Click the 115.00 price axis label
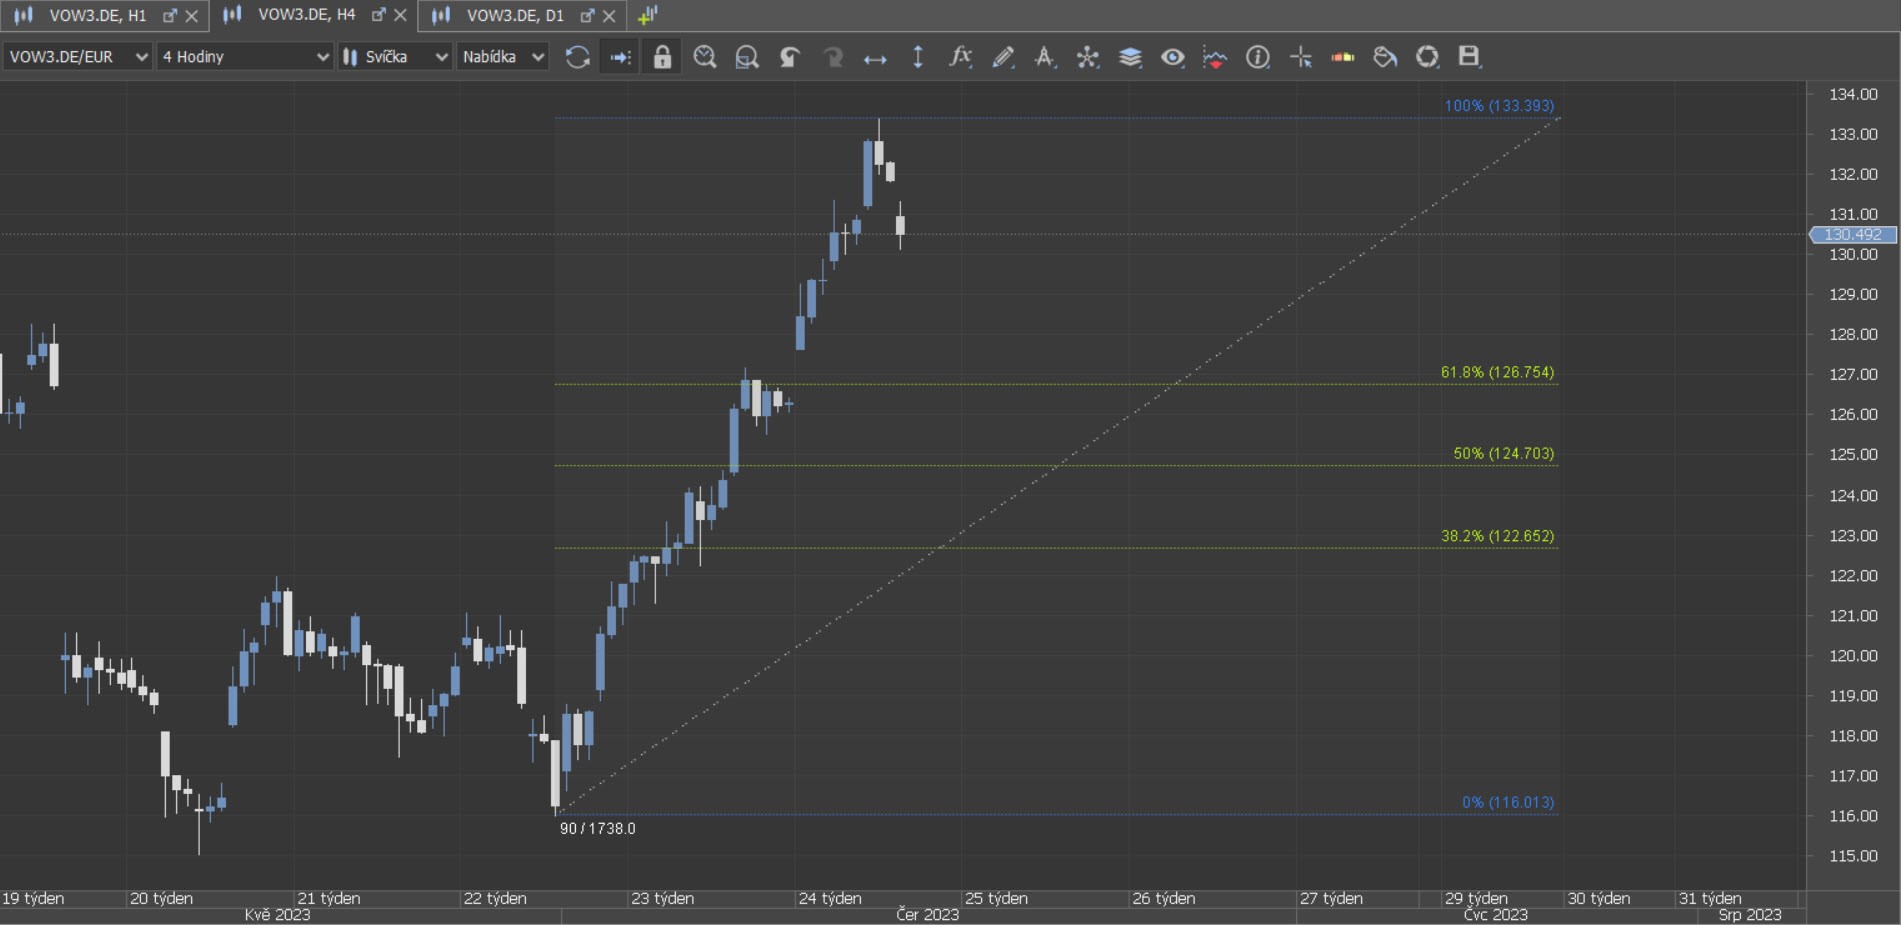The image size is (1901, 925). click(x=1853, y=856)
